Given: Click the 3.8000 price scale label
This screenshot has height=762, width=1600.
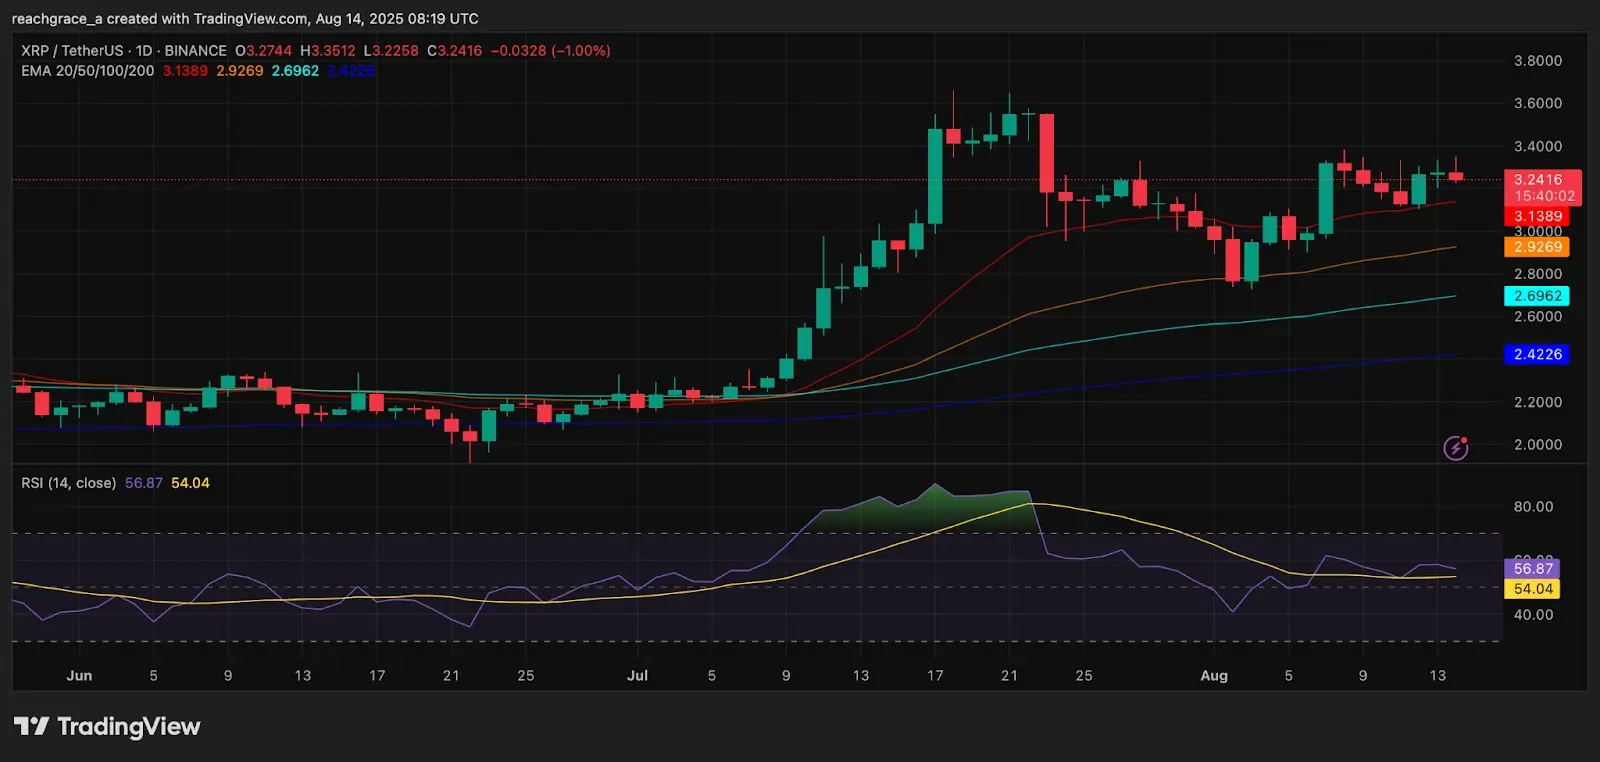Looking at the screenshot, I should (1538, 60).
